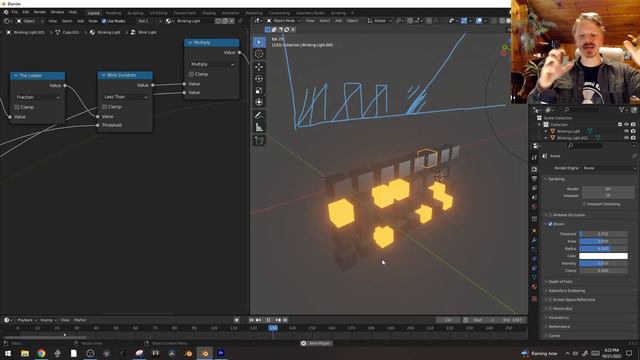Open the Object Mode dropdown in viewport
640x360 pixels.
point(283,20)
